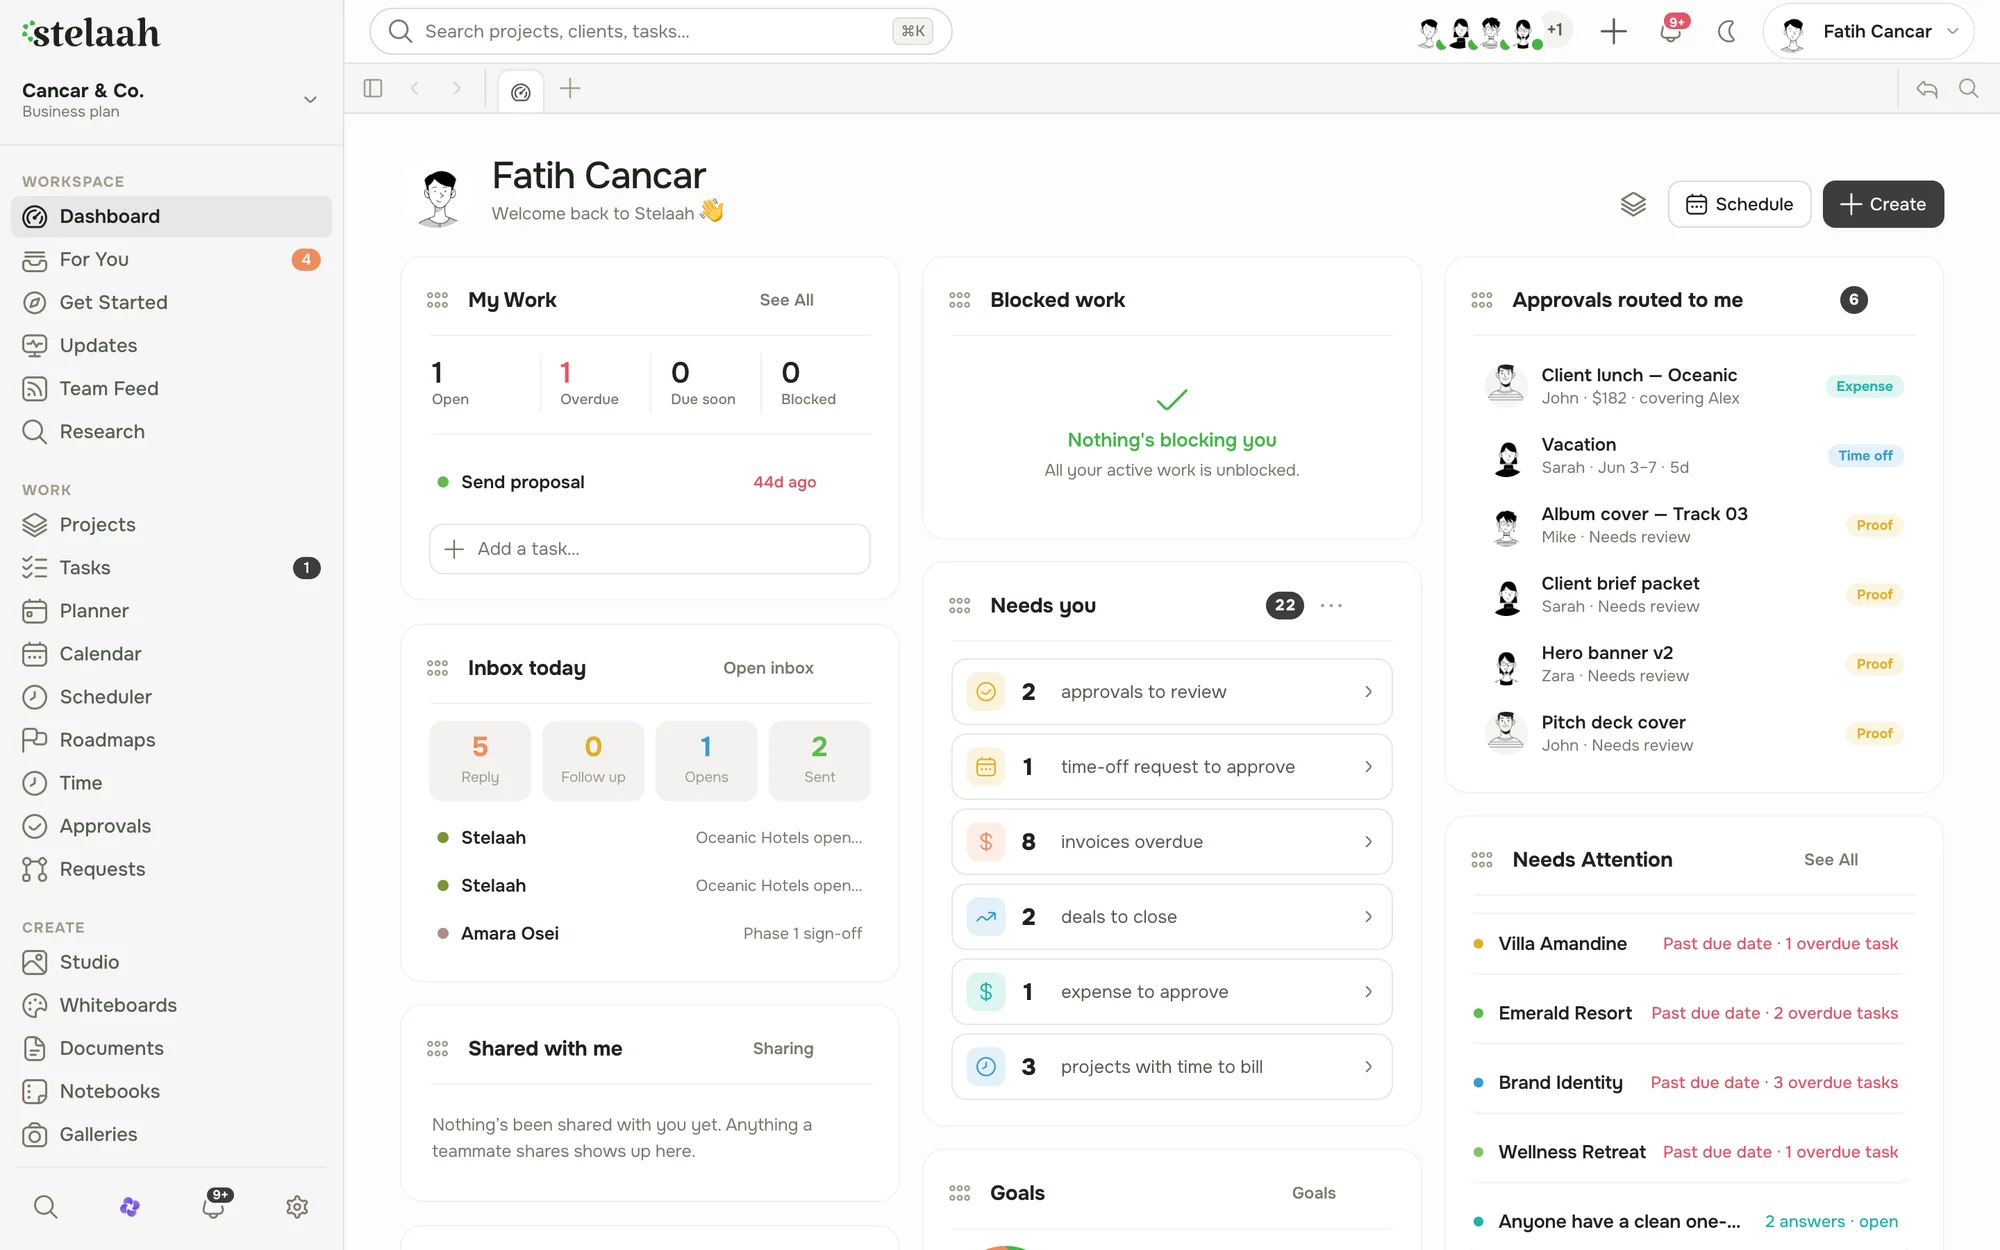The height and width of the screenshot is (1250, 2000).
Task: Click the Goals widget drag handle
Action: point(959,1193)
